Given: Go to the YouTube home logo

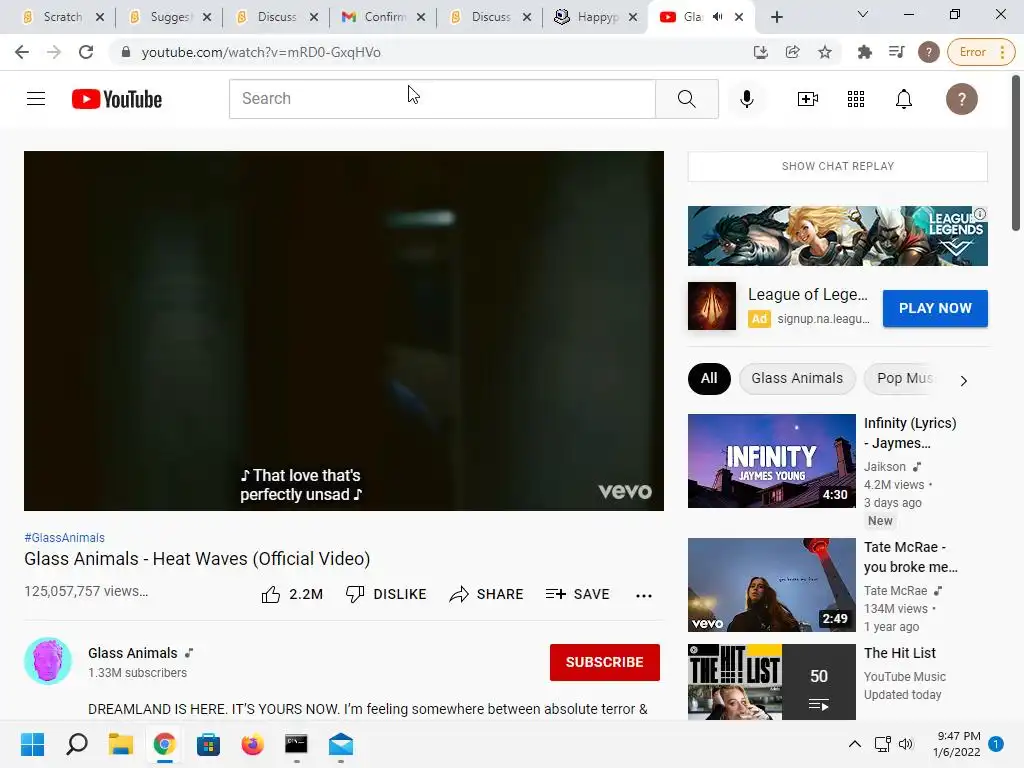Looking at the screenshot, I should pos(117,99).
